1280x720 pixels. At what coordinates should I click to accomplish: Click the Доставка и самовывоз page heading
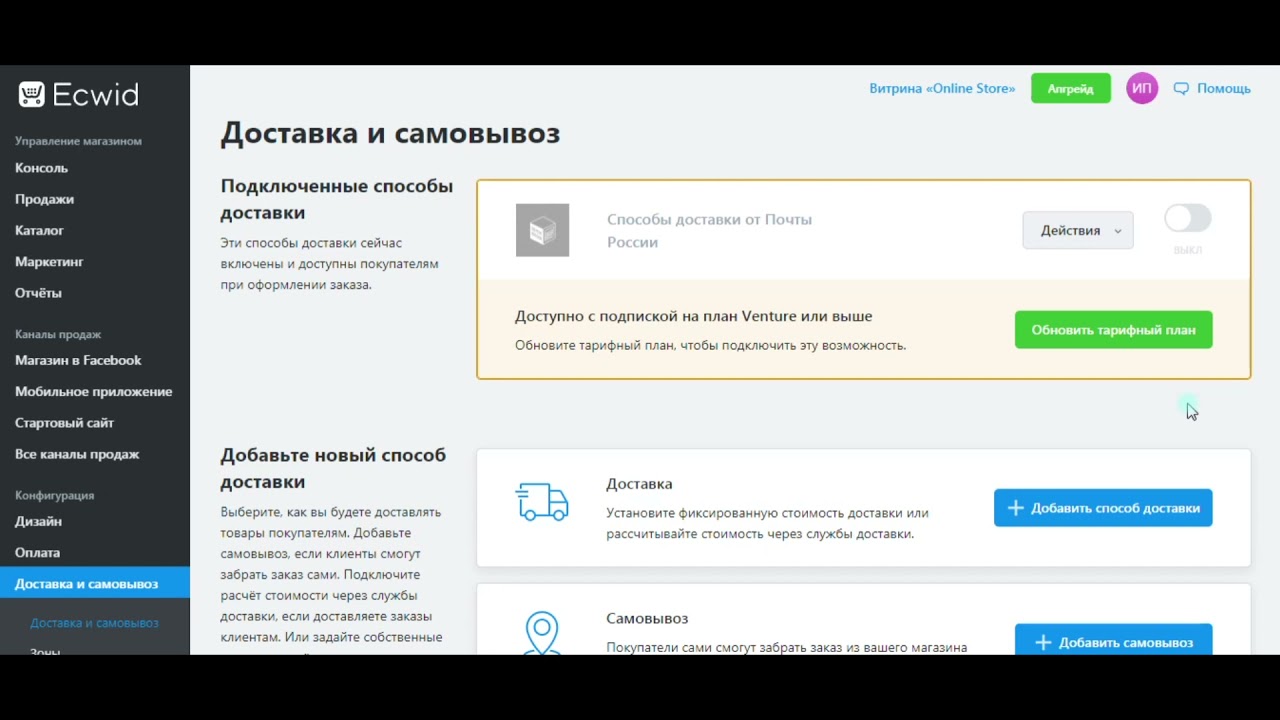(x=390, y=133)
